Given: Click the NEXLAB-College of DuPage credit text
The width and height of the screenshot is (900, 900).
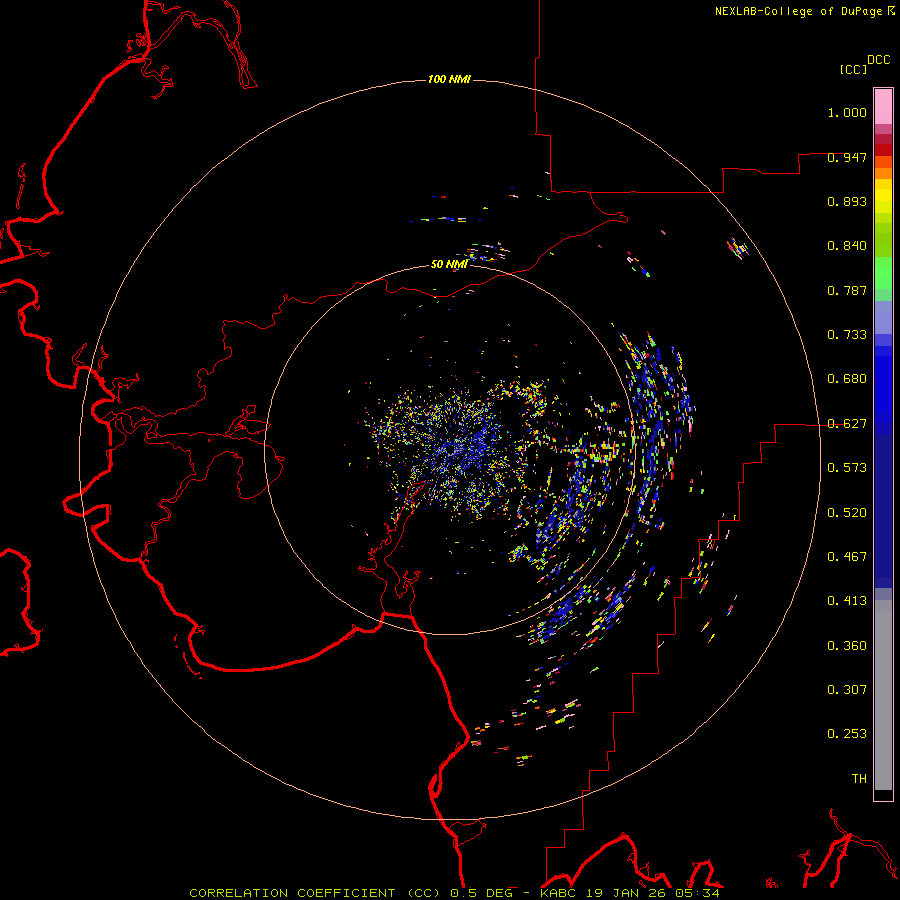Looking at the screenshot, I should click(x=798, y=11).
